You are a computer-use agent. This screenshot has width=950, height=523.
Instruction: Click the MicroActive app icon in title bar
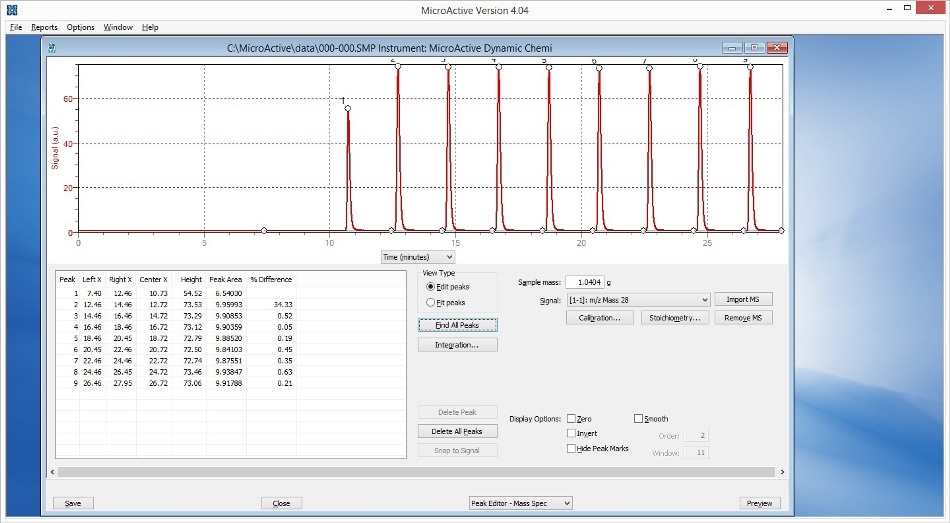pyautogui.click(x=12, y=10)
